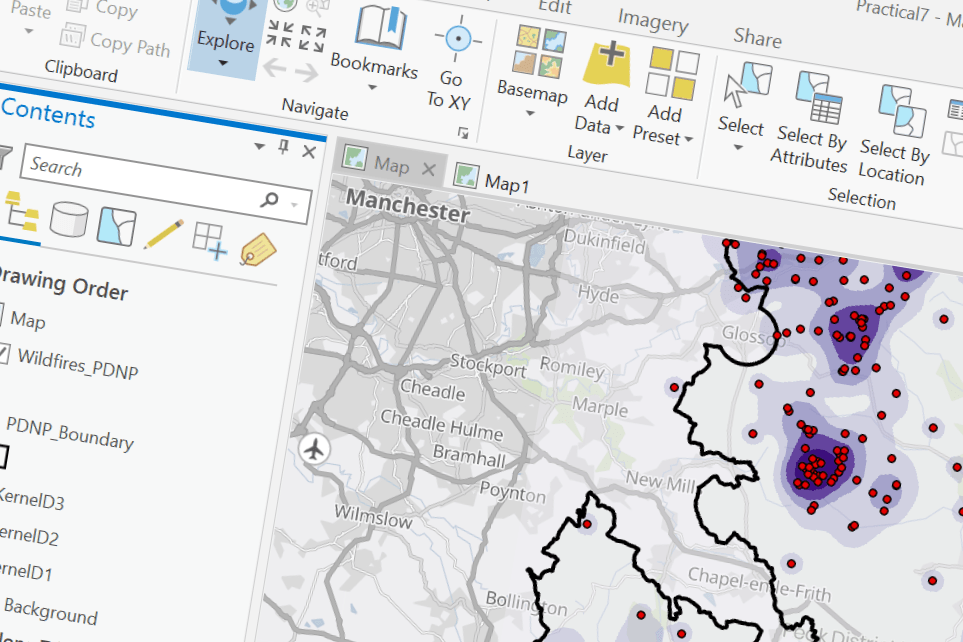Pin the Contents pane with auto-hide

(283, 149)
